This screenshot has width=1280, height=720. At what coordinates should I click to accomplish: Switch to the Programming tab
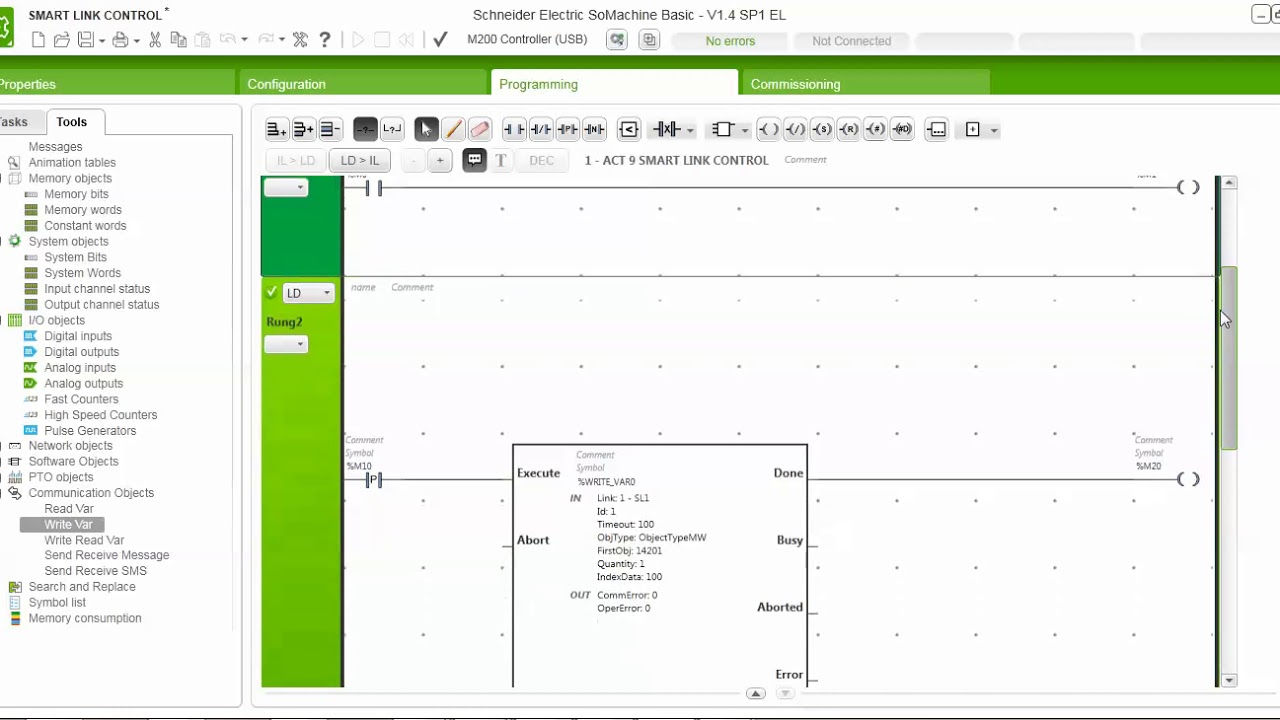coord(614,83)
